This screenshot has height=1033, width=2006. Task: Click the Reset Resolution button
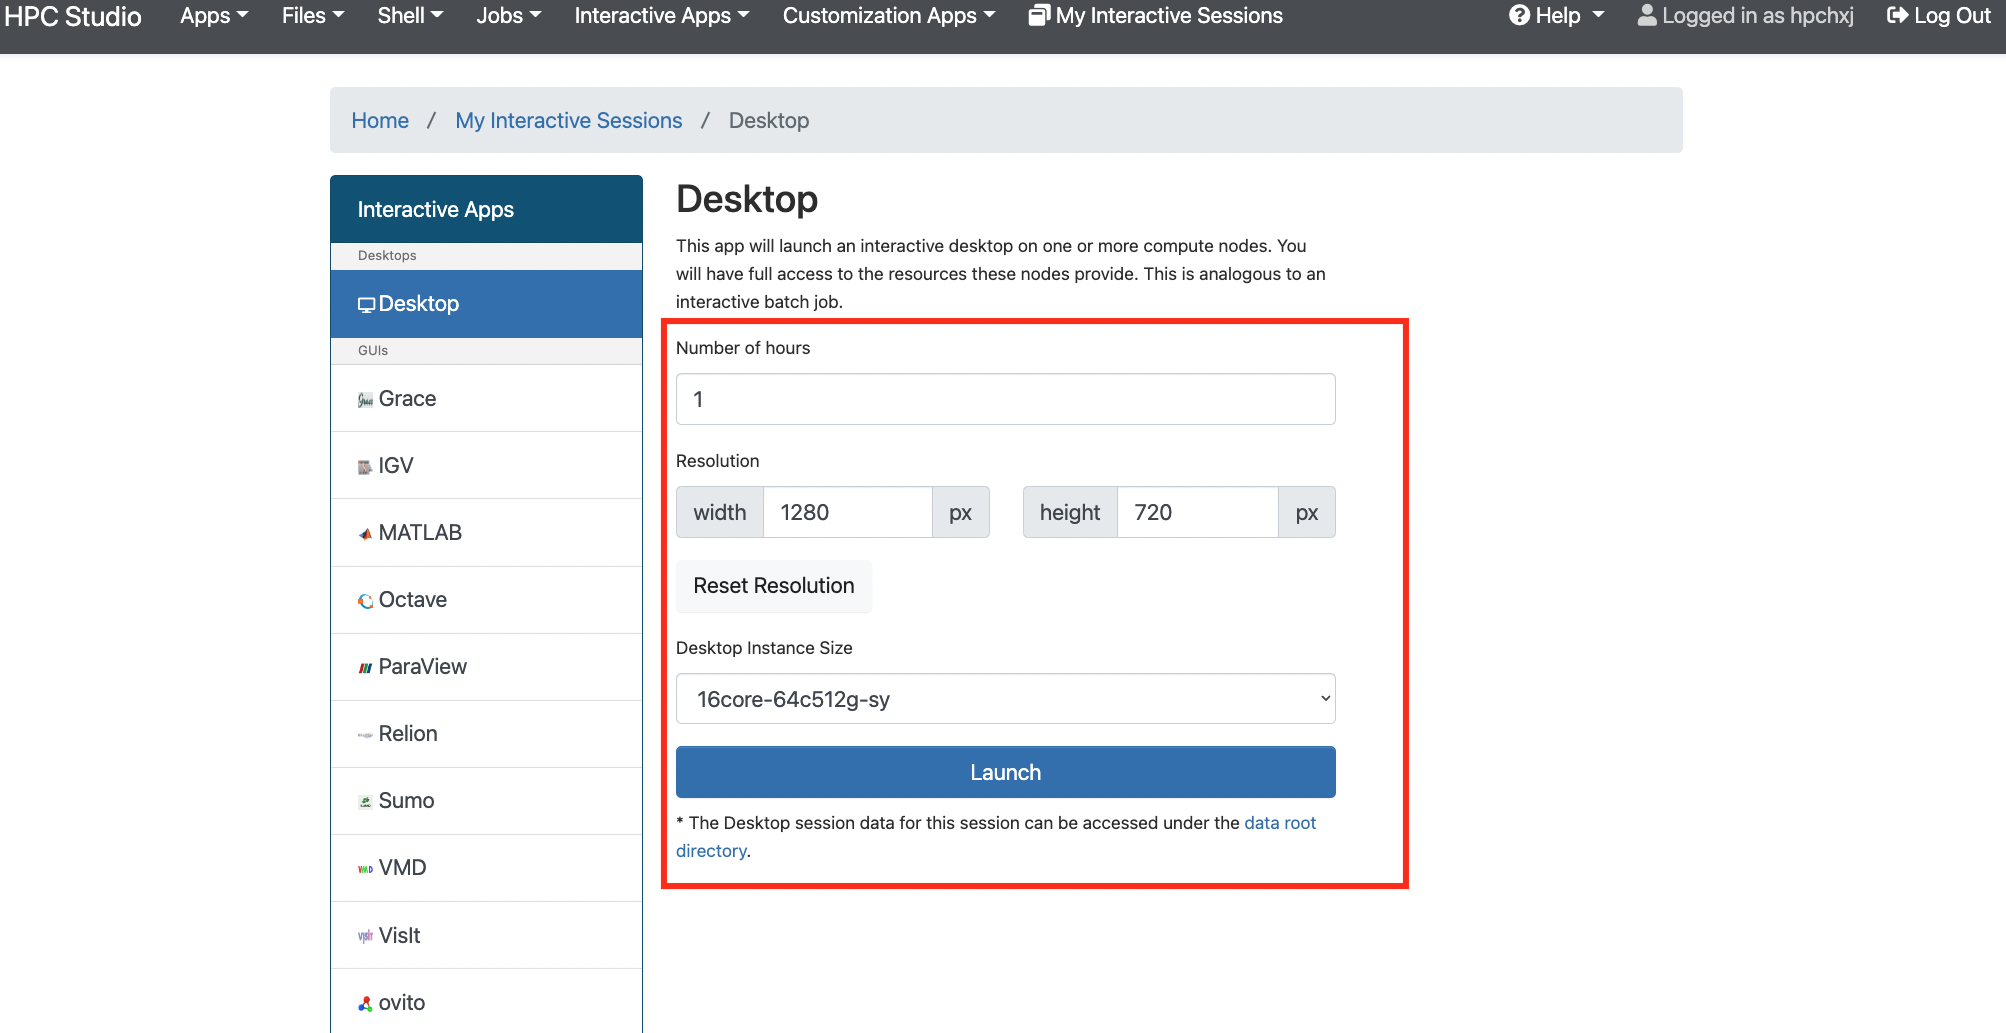773,586
